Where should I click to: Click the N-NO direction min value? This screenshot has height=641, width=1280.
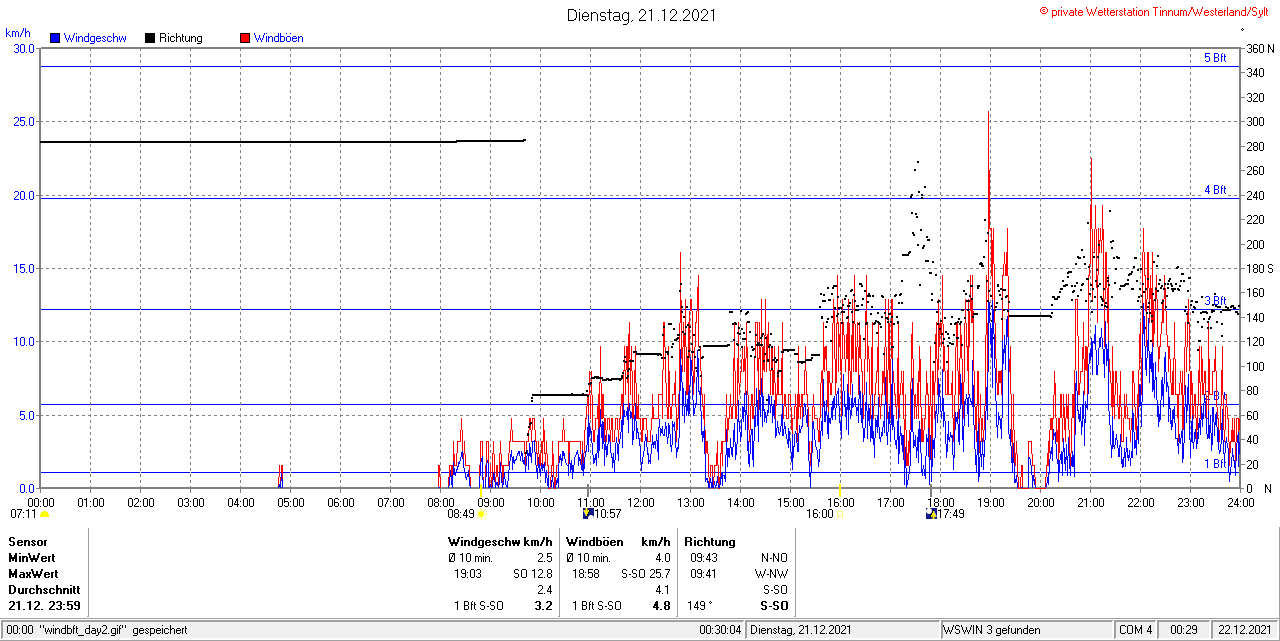tap(772, 558)
